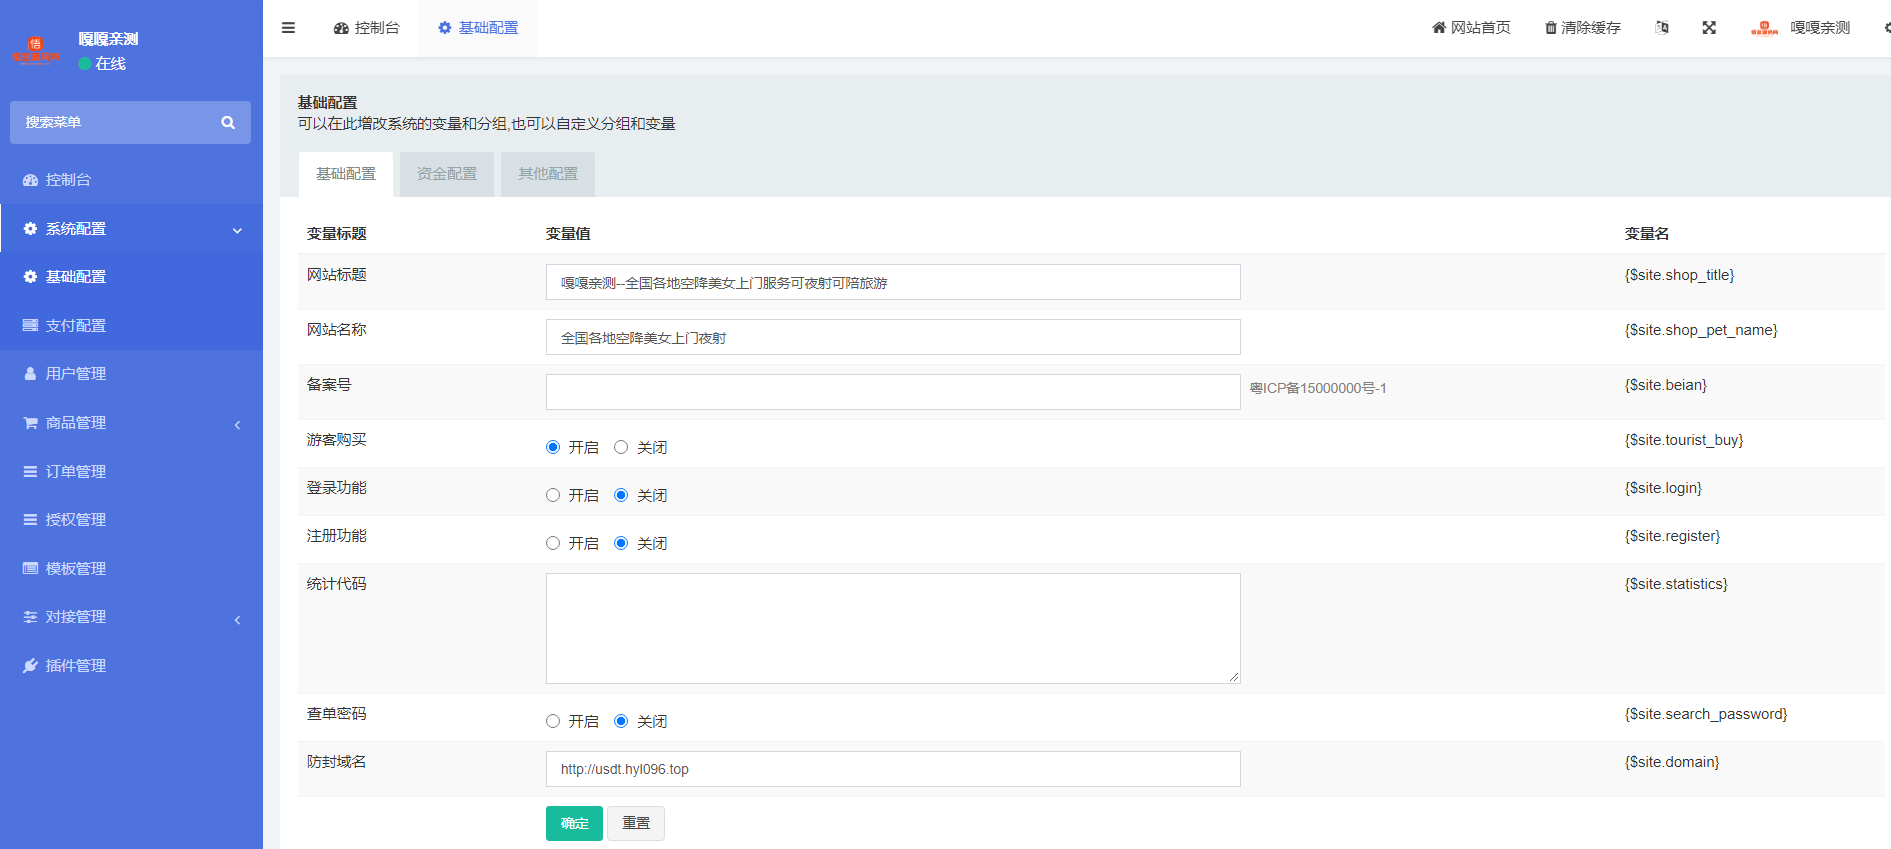The height and width of the screenshot is (849, 1891).
Task: Click the search magnifier icon in sidebar
Action: click(x=228, y=122)
